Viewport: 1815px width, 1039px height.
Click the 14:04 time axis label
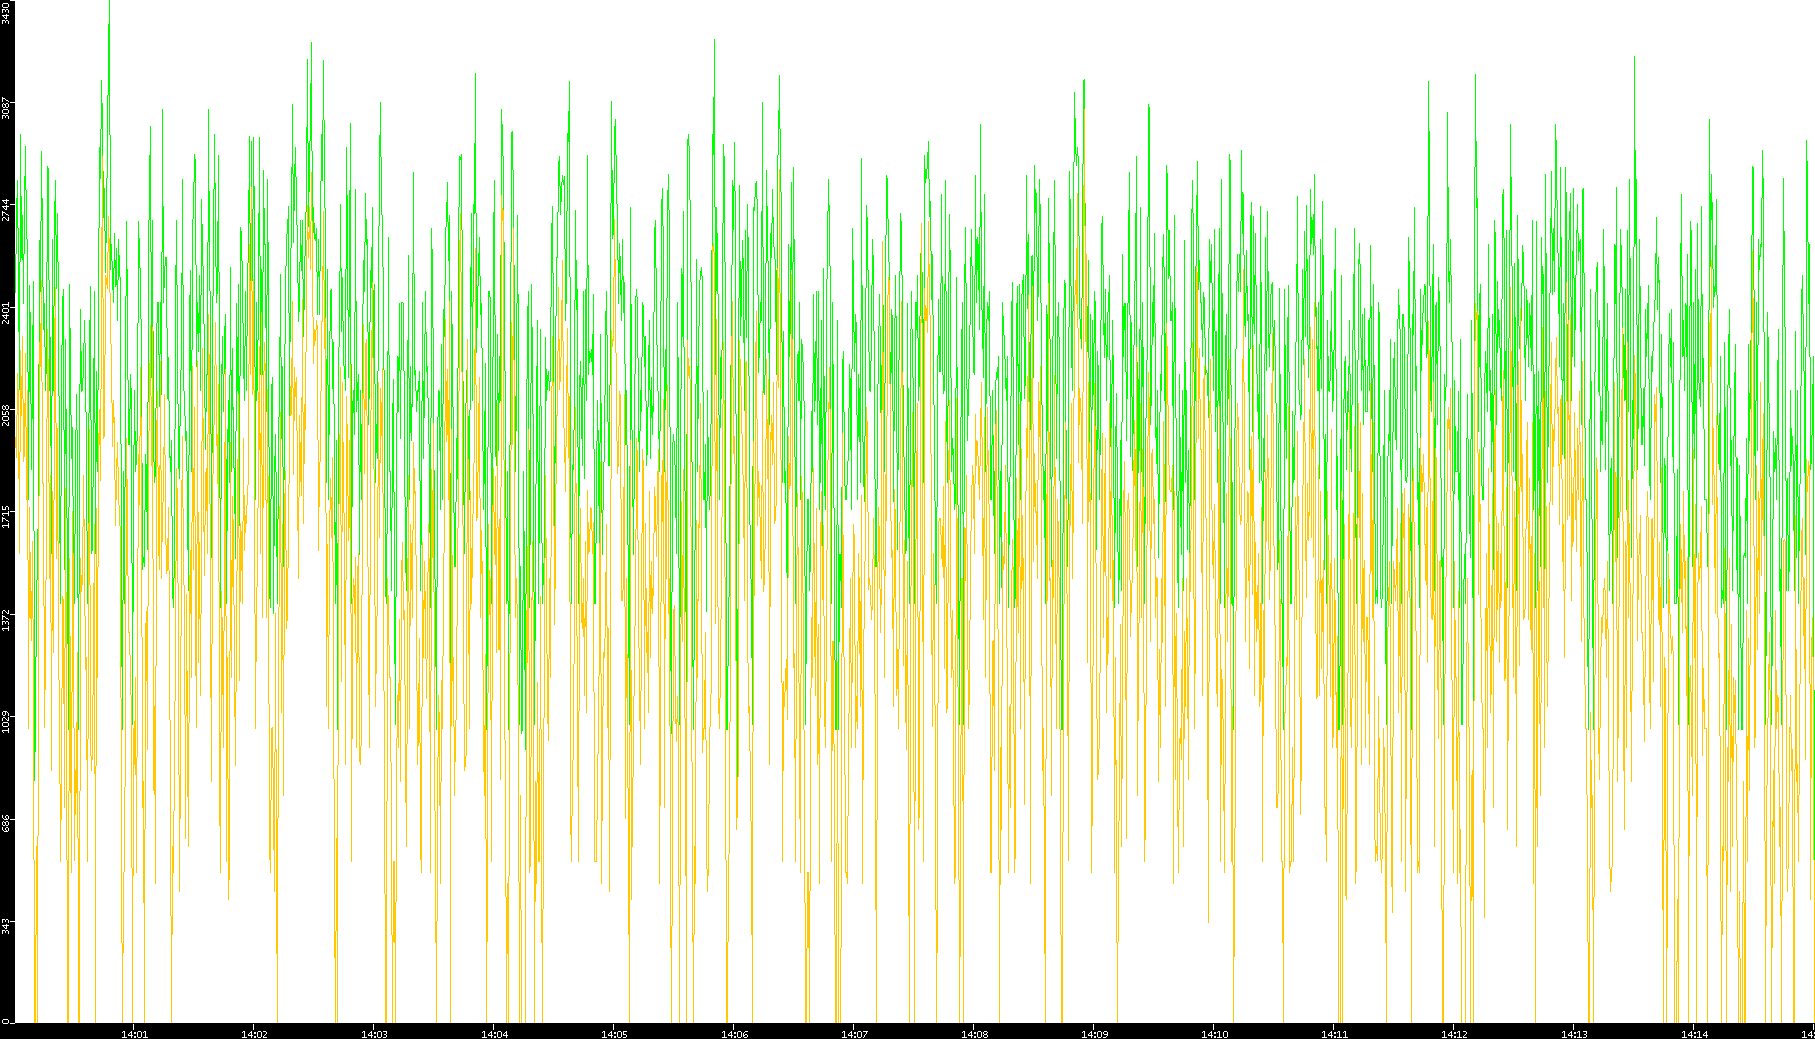[494, 1033]
